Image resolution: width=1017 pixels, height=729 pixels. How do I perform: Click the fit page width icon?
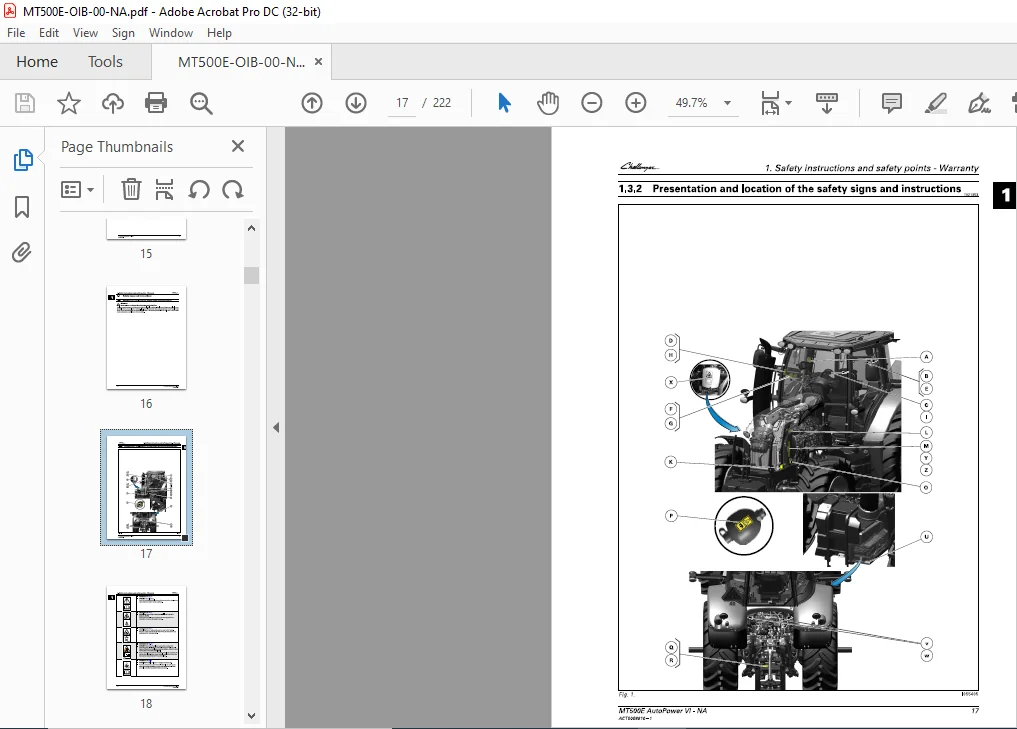point(770,103)
